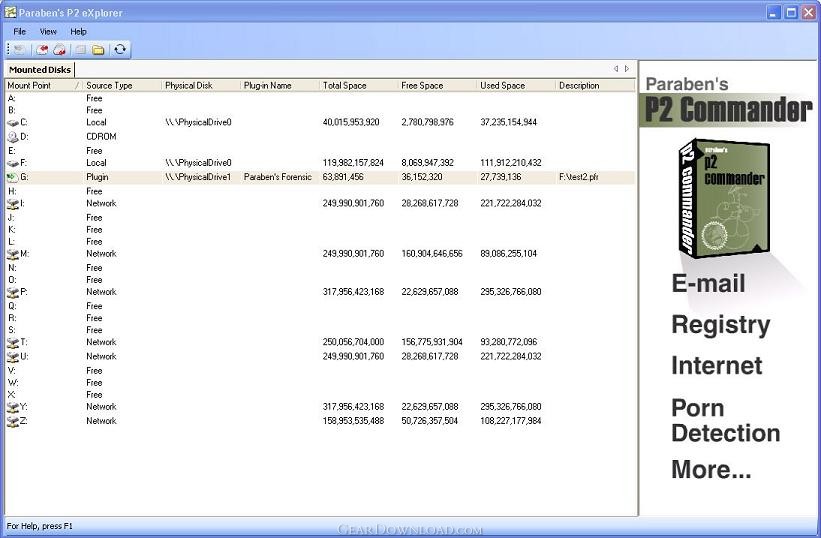Click the More... link in ad panel
This screenshot has width=821, height=538.
click(711, 469)
